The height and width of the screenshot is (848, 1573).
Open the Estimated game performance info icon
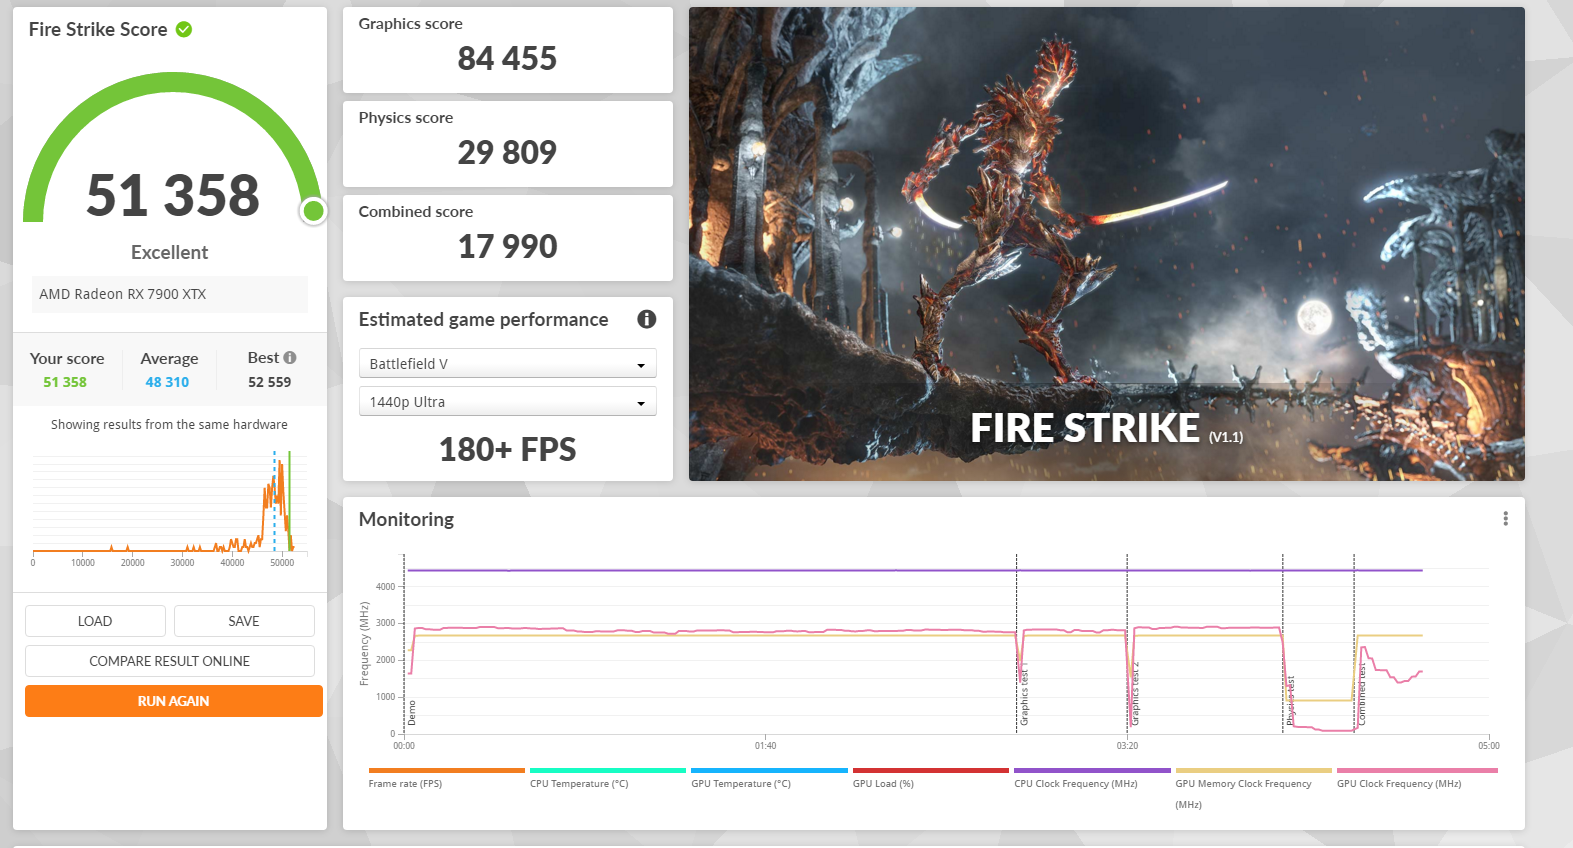[647, 319]
